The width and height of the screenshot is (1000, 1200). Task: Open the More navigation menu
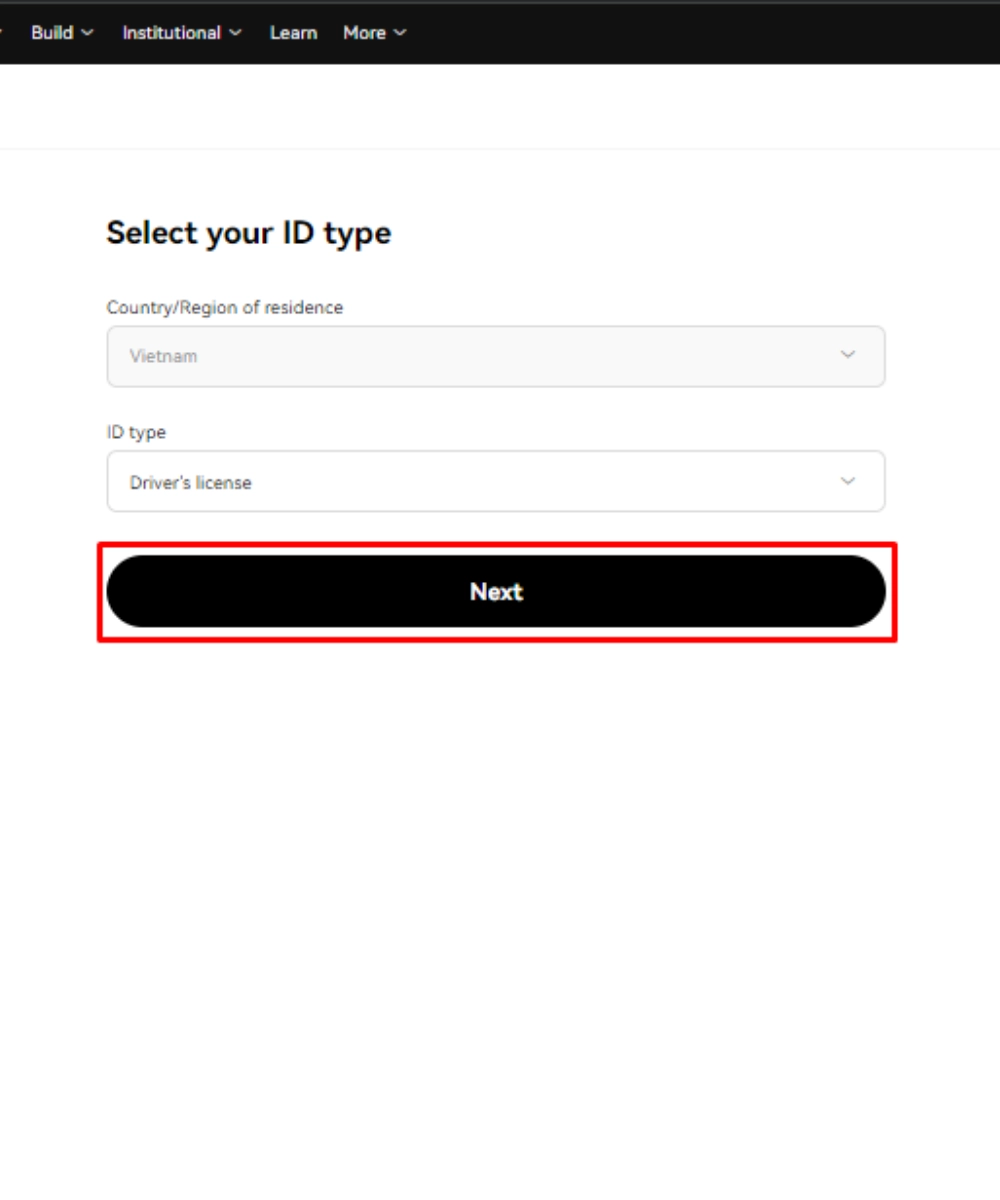point(375,33)
